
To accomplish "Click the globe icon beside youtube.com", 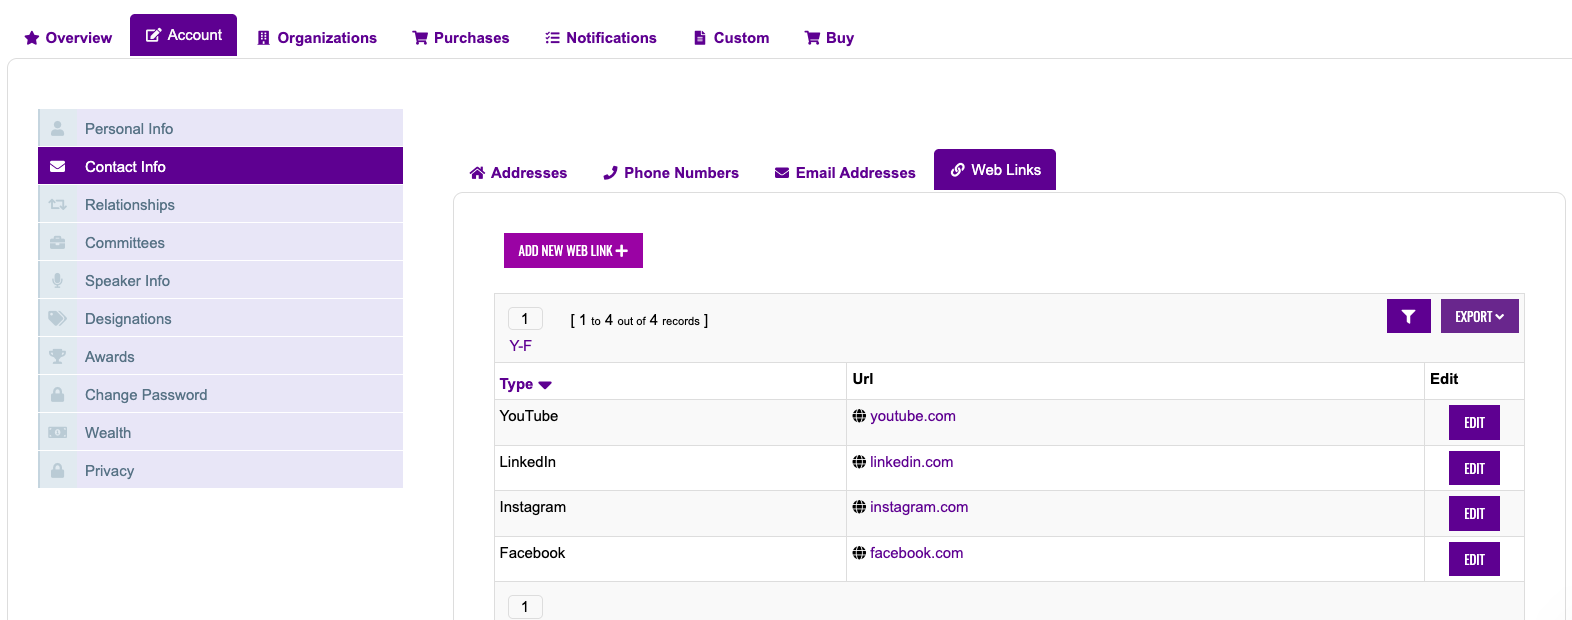I will 859,416.
